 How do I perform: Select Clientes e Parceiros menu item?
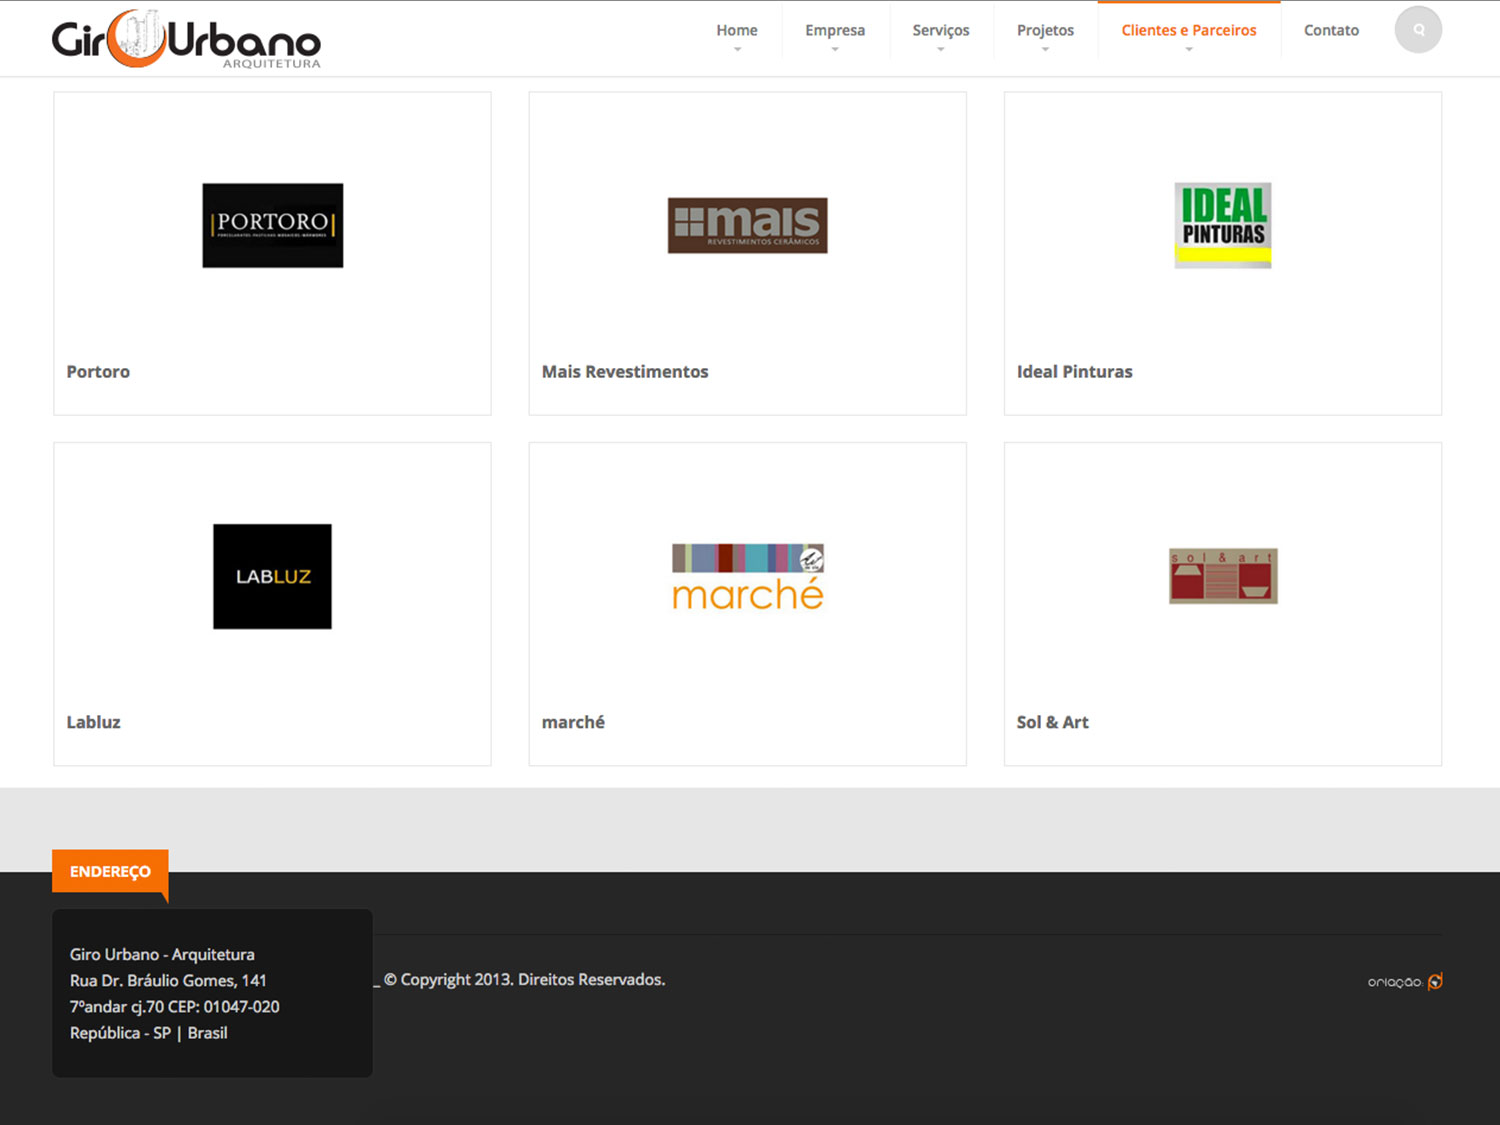pos(1189,30)
